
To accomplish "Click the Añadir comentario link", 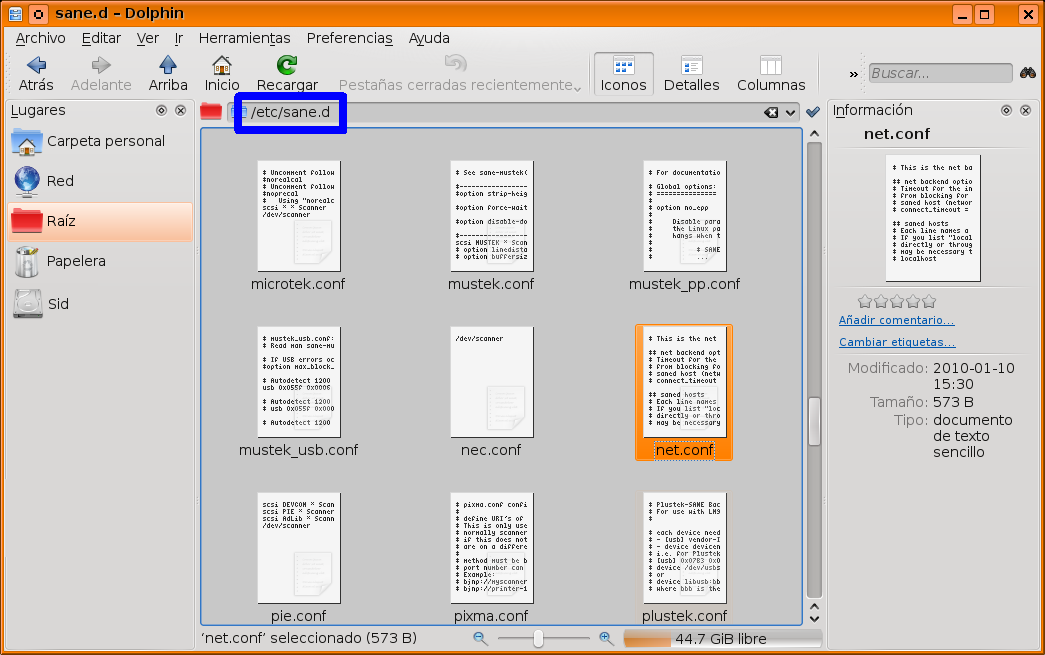I will click(x=896, y=321).
